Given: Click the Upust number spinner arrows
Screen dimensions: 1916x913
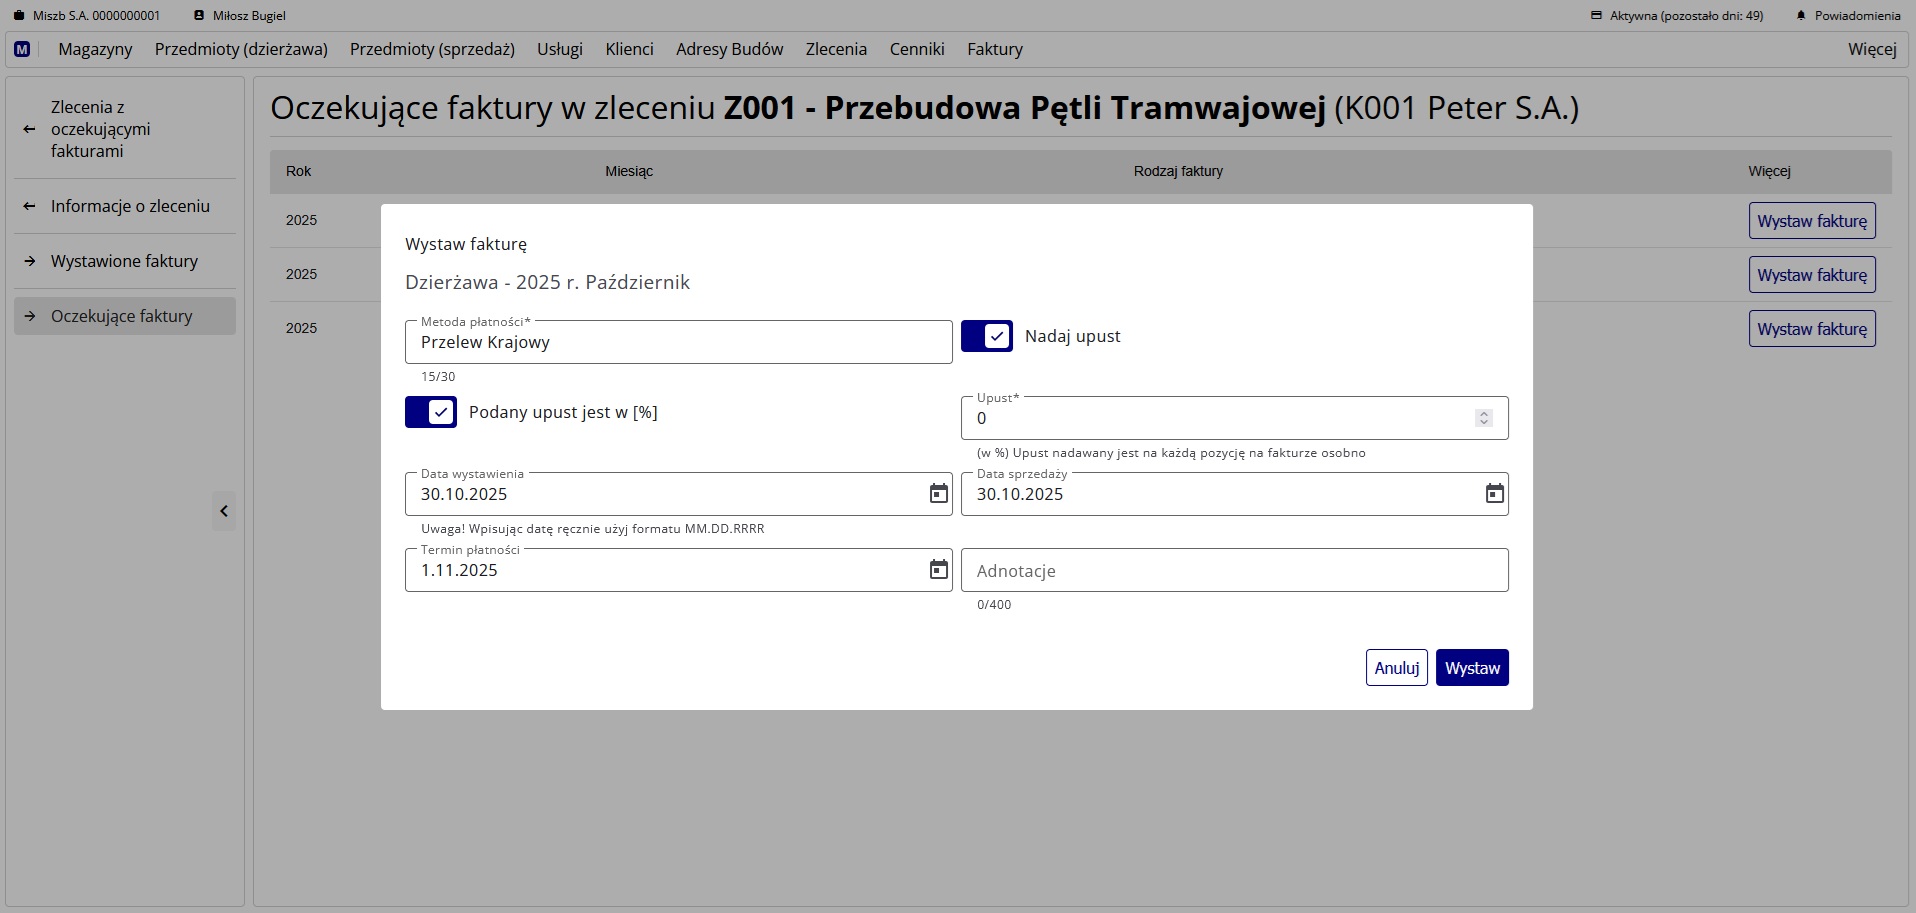Looking at the screenshot, I should point(1484,418).
